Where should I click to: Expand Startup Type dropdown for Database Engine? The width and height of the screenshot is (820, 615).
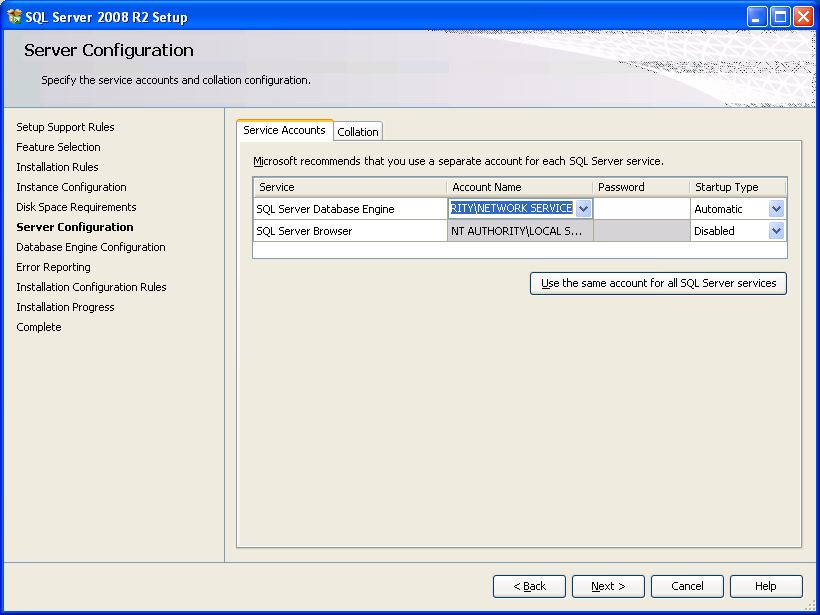[776, 209]
